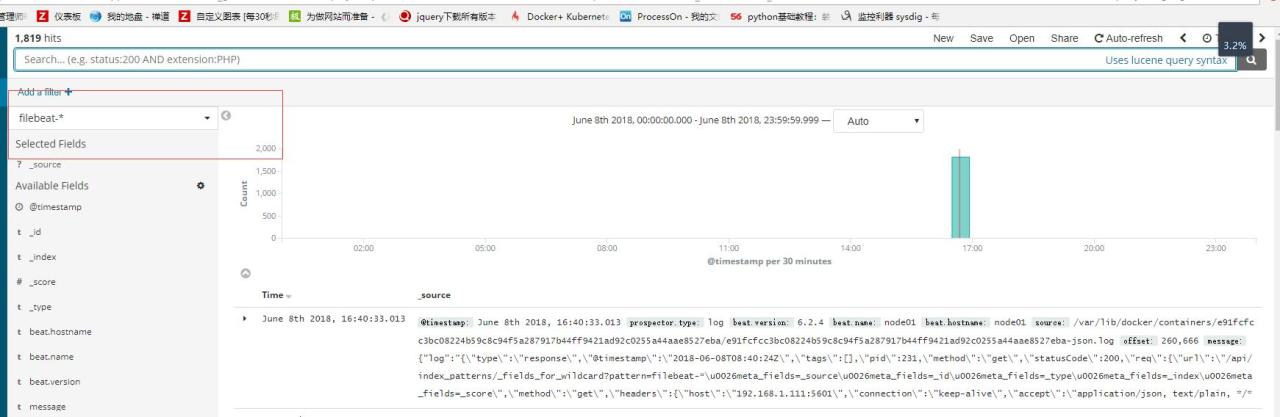Click the previous time range arrow
The height and width of the screenshot is (417, 1280).
[x=1183, y=38]
